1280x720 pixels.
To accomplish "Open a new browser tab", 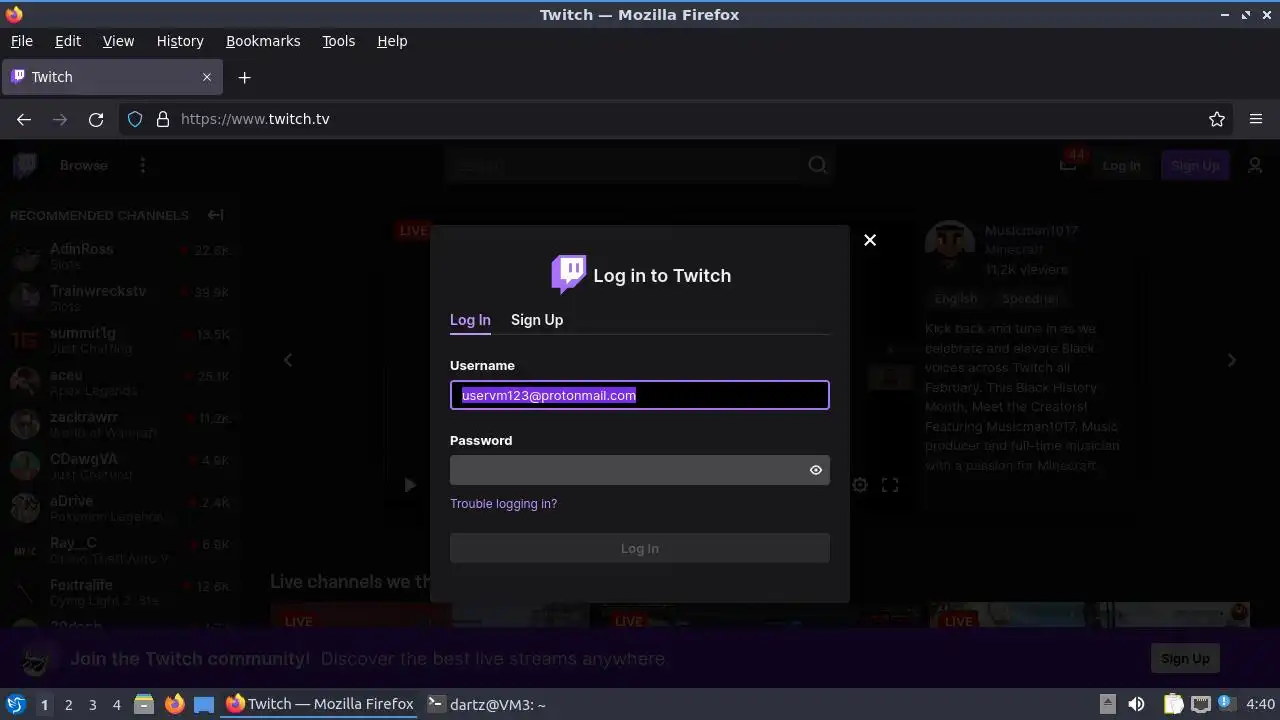I will click(x=244, y=77).
